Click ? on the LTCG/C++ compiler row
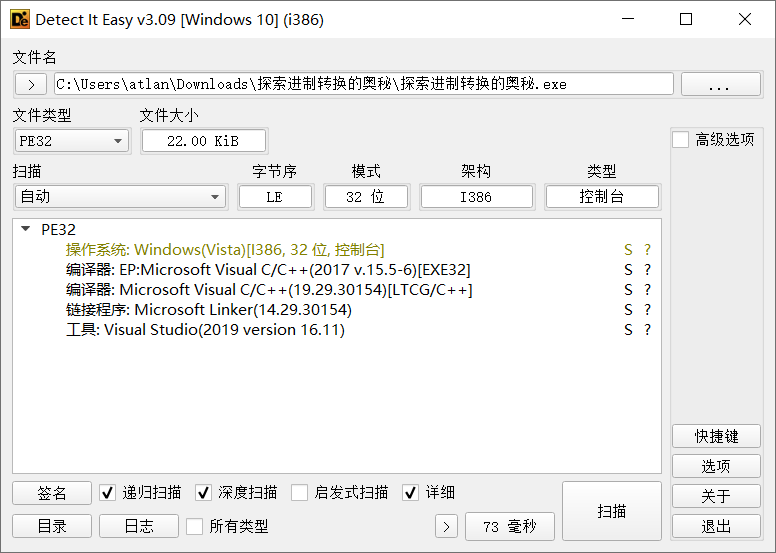Viewport: 776px width, 553px height. (647, 290)
